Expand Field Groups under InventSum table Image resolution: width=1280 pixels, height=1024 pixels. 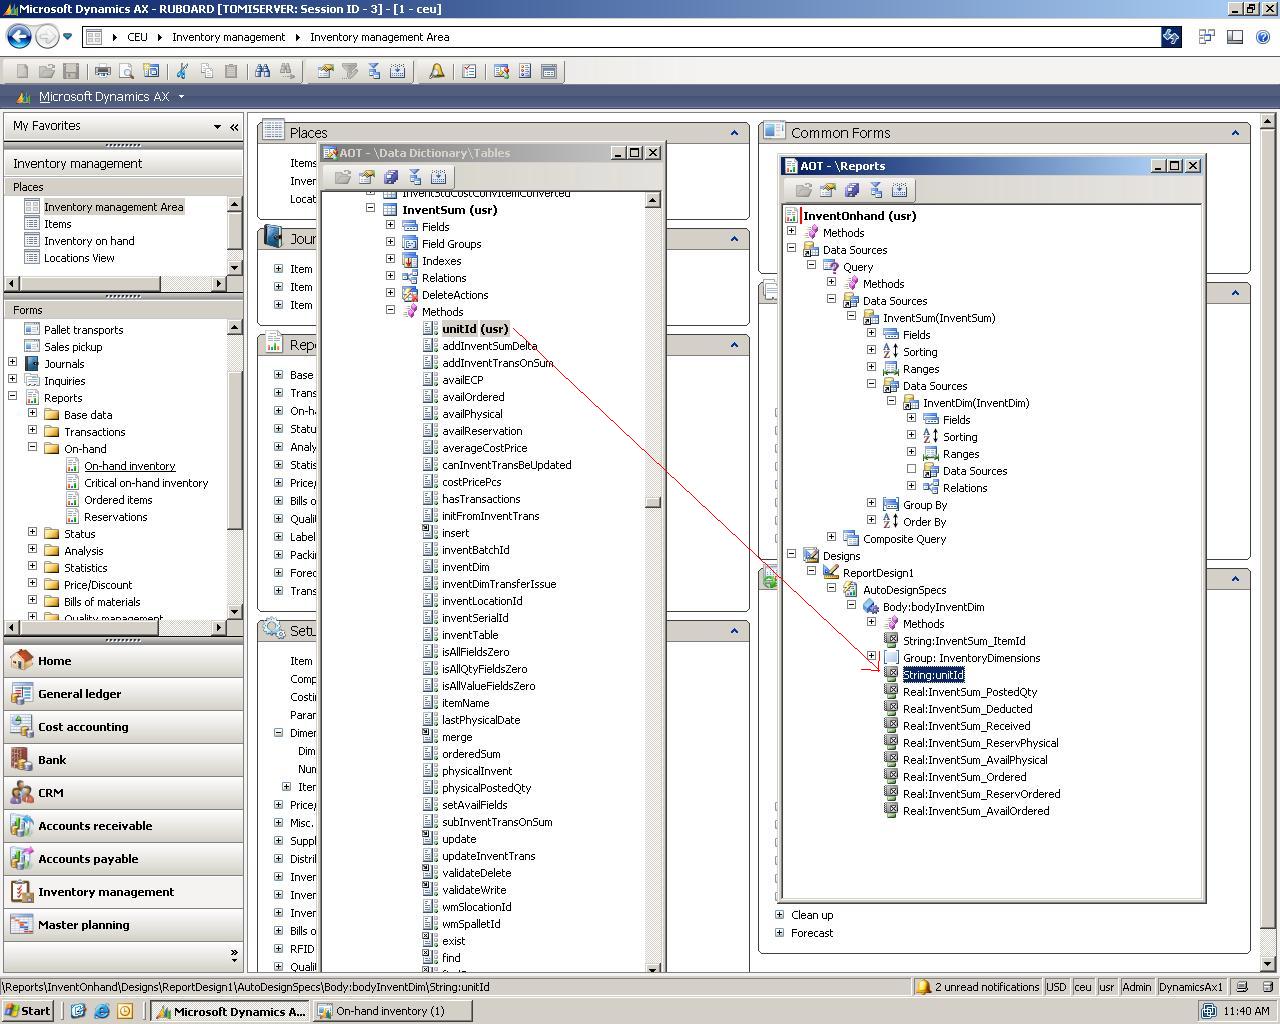click(x=390, y=243)
